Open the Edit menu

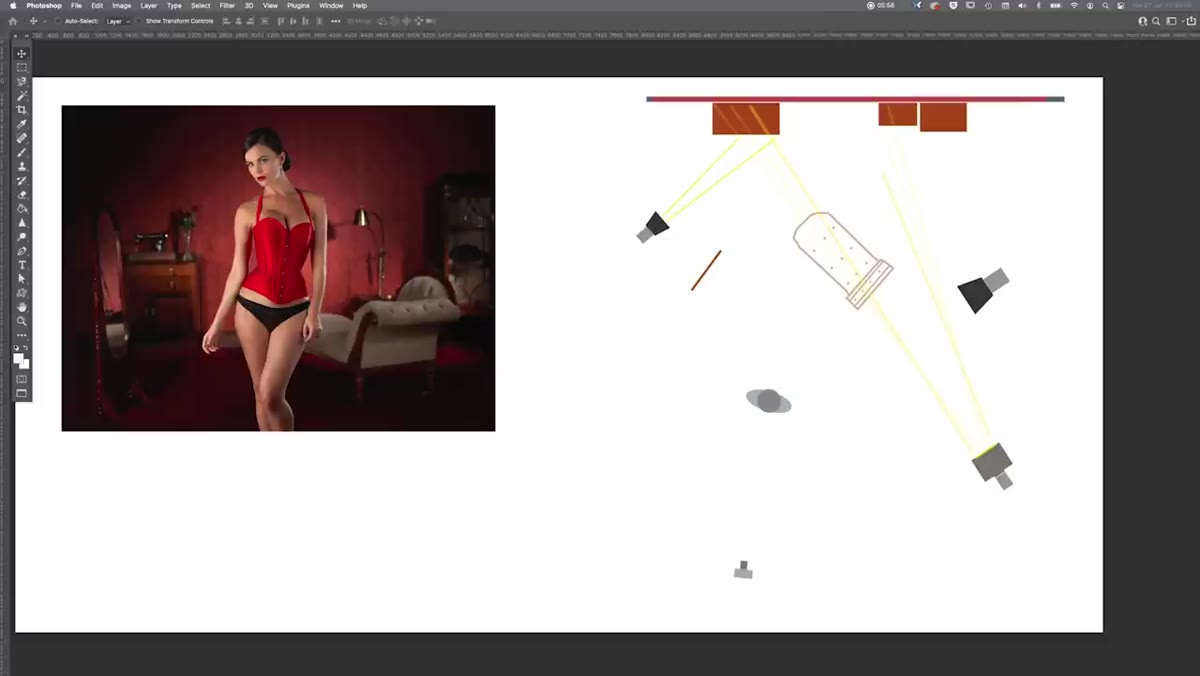click(97, 6)
